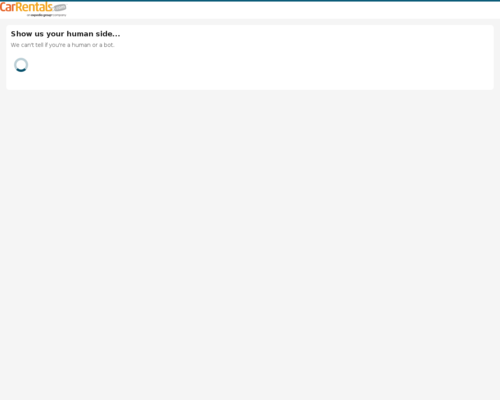Click the 'expedia group' wordmark
The width and height of the screenshot is (500, 400).
41,15
